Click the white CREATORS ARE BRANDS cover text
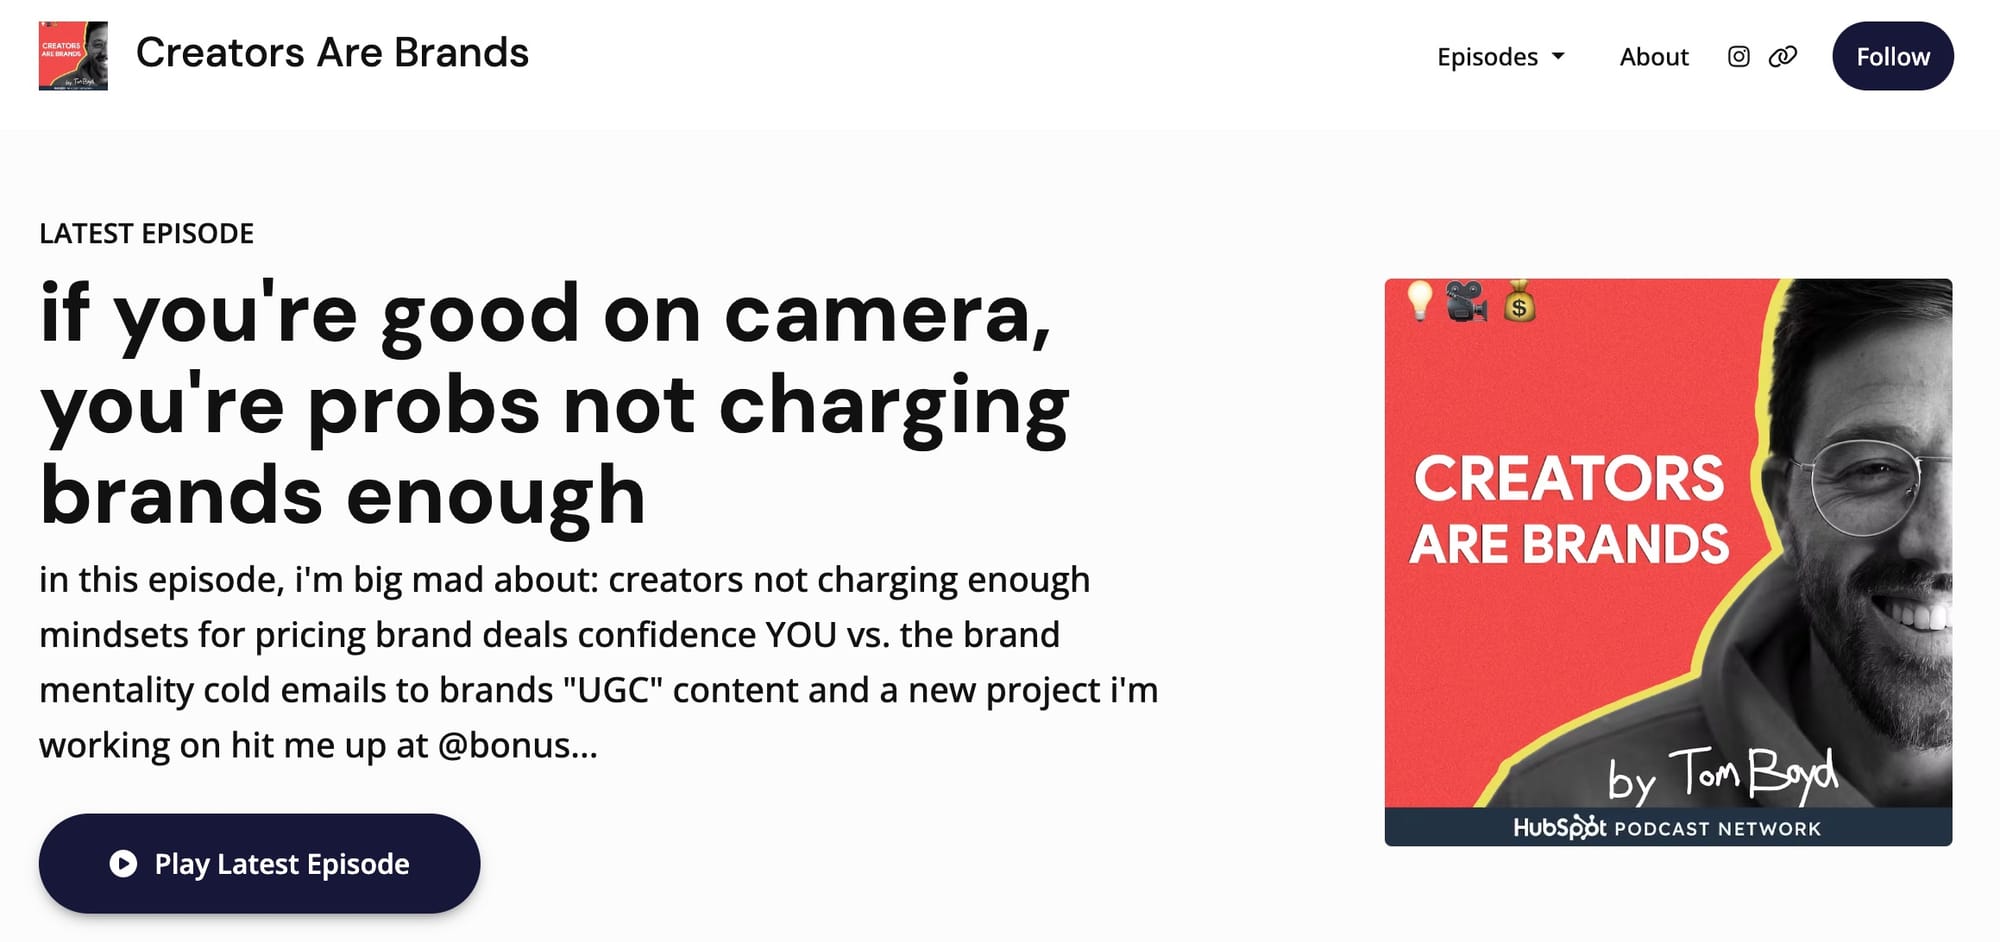Viewport: 2000px width, 942px height. coord(1569,511)
